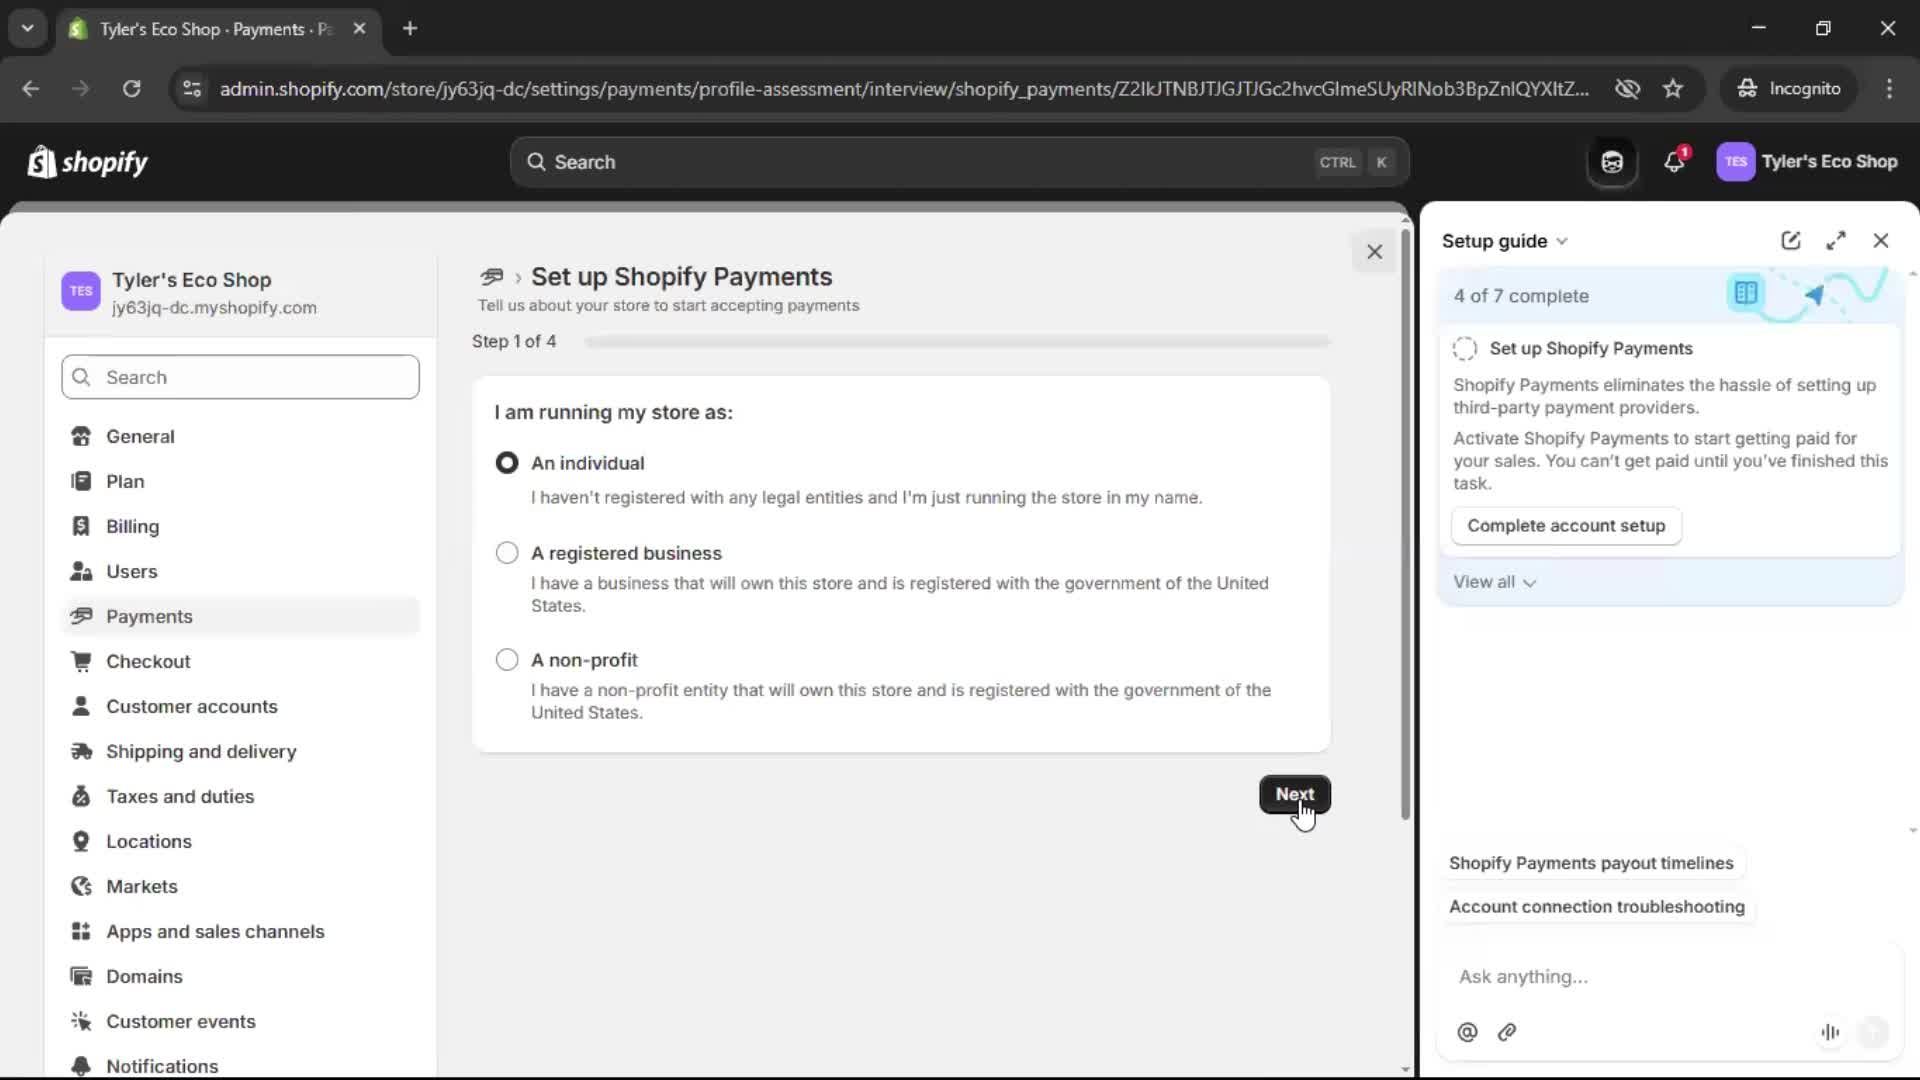Click the voice input waveform icon
This screenshot has width=1920, height=1080.
(x=1830, y=1032)
